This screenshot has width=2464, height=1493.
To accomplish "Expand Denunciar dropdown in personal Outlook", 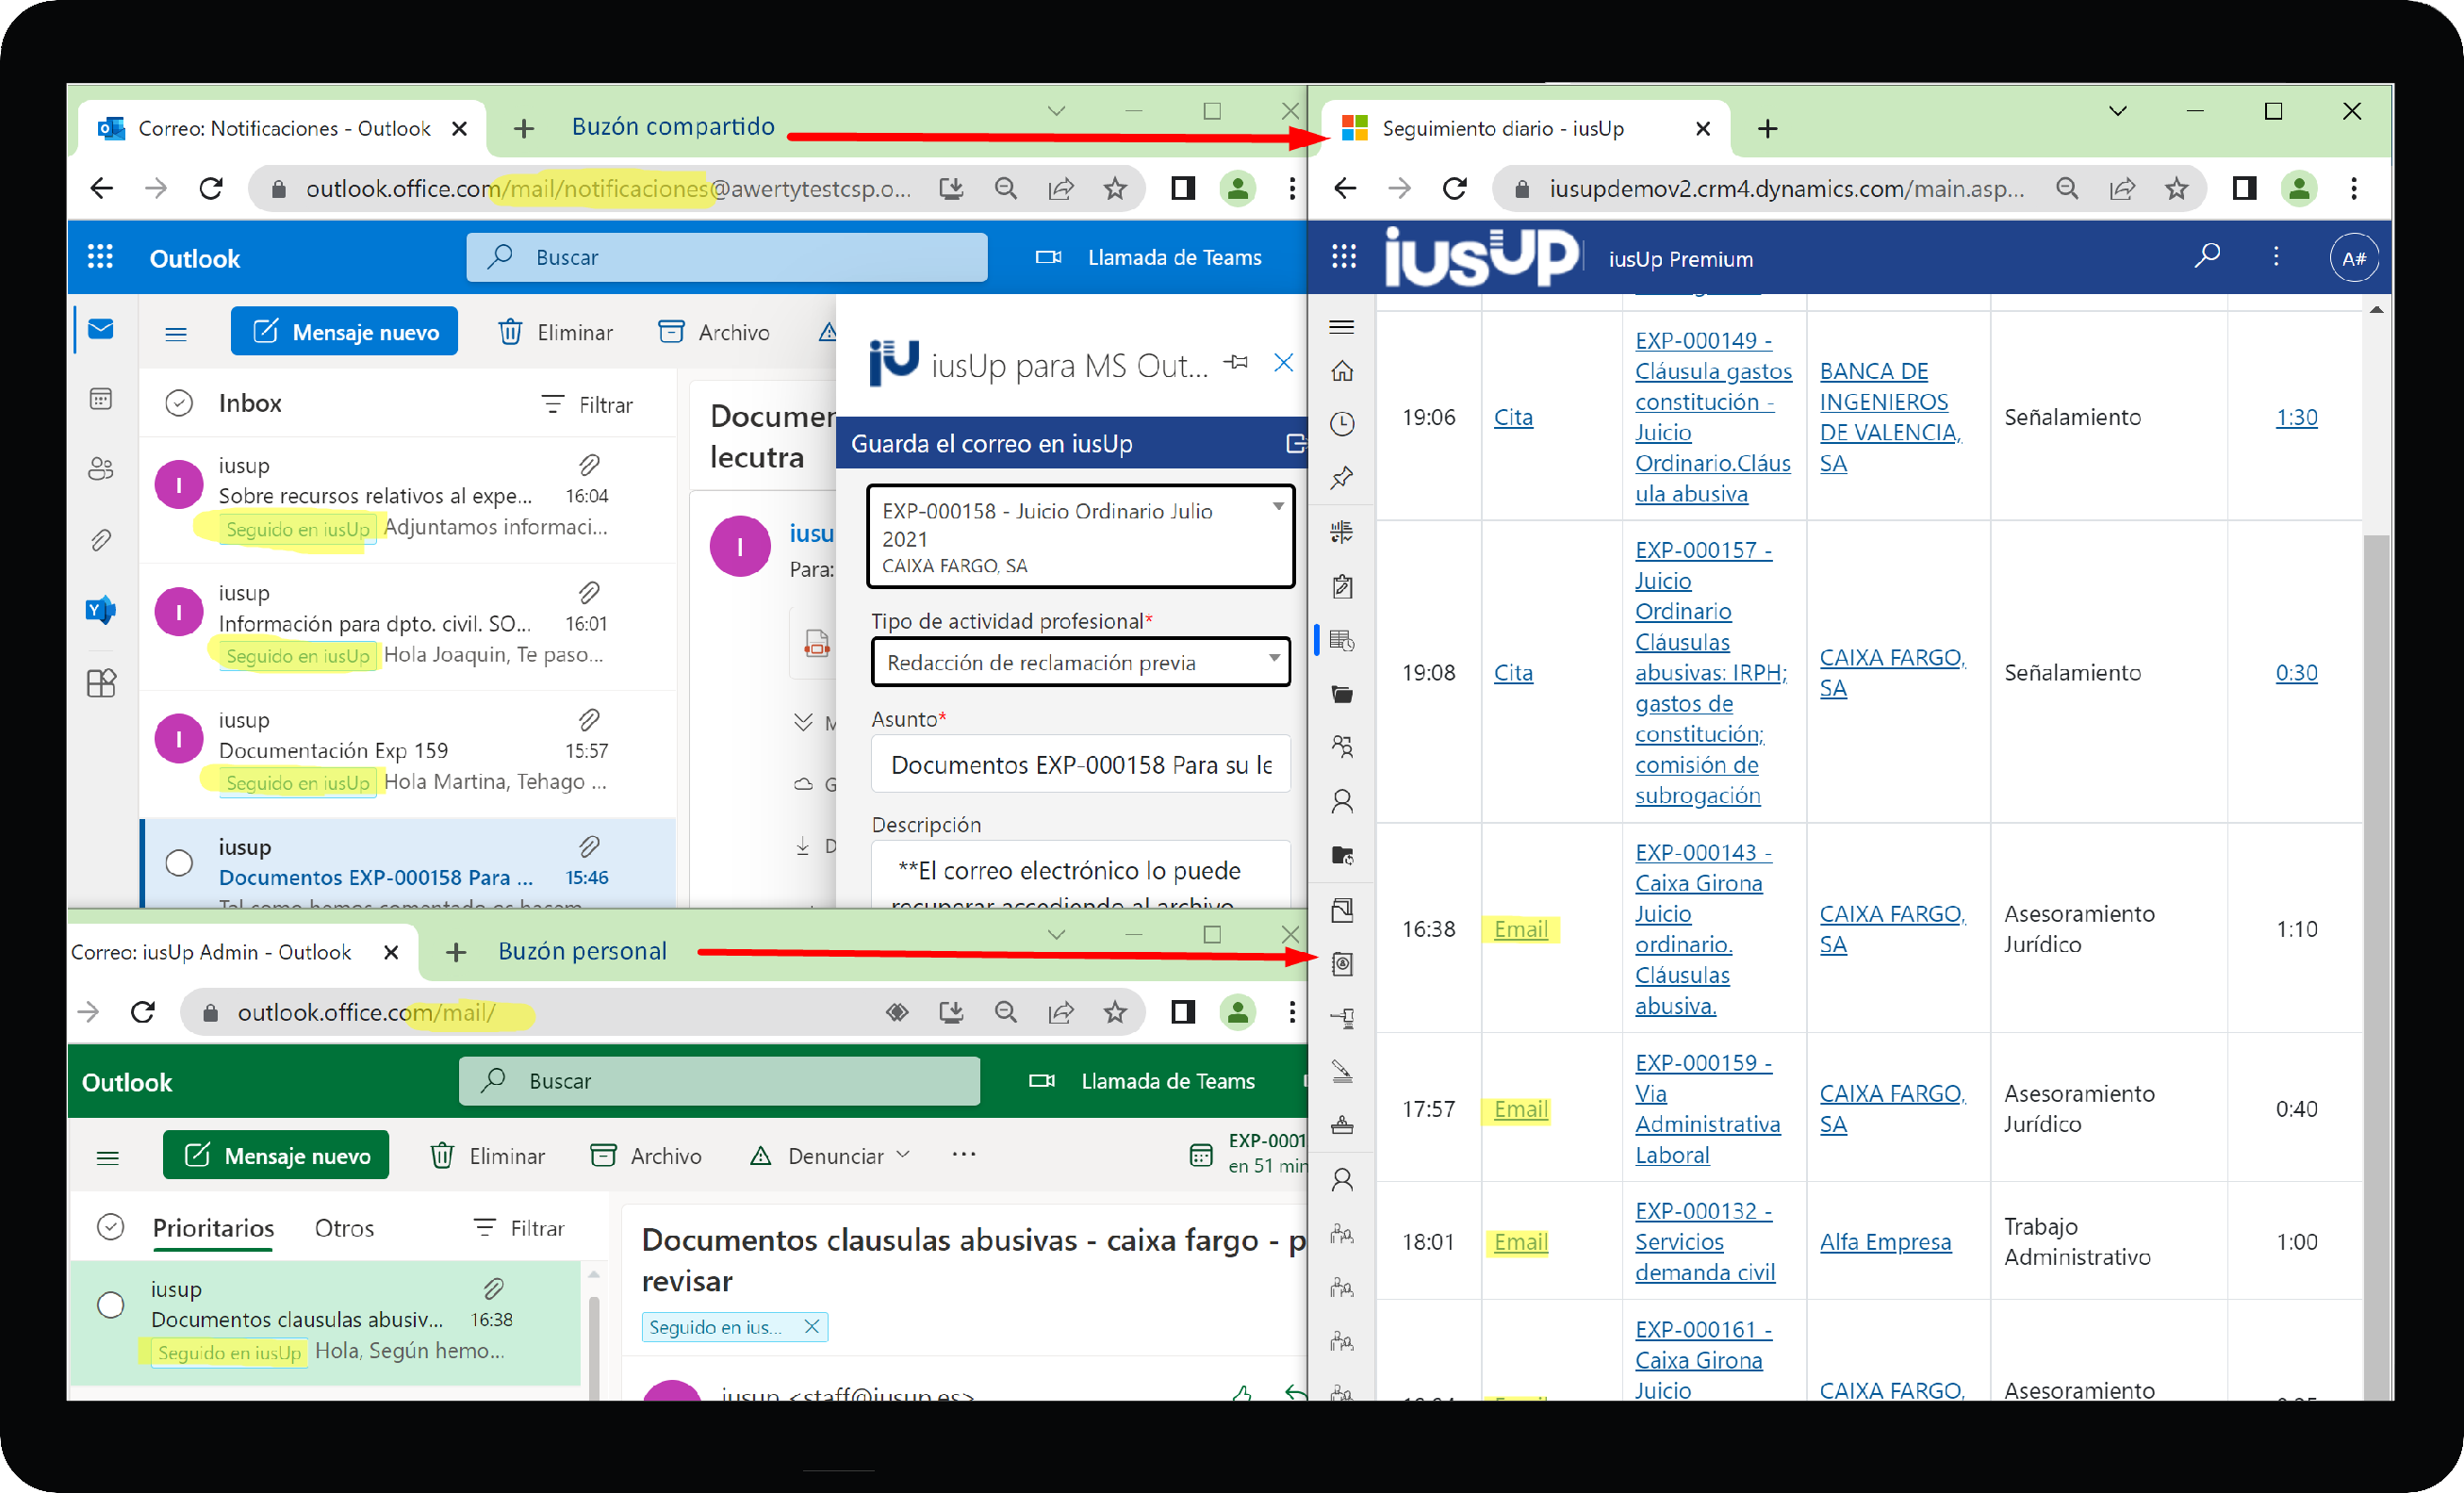I will pos(903,1154).
